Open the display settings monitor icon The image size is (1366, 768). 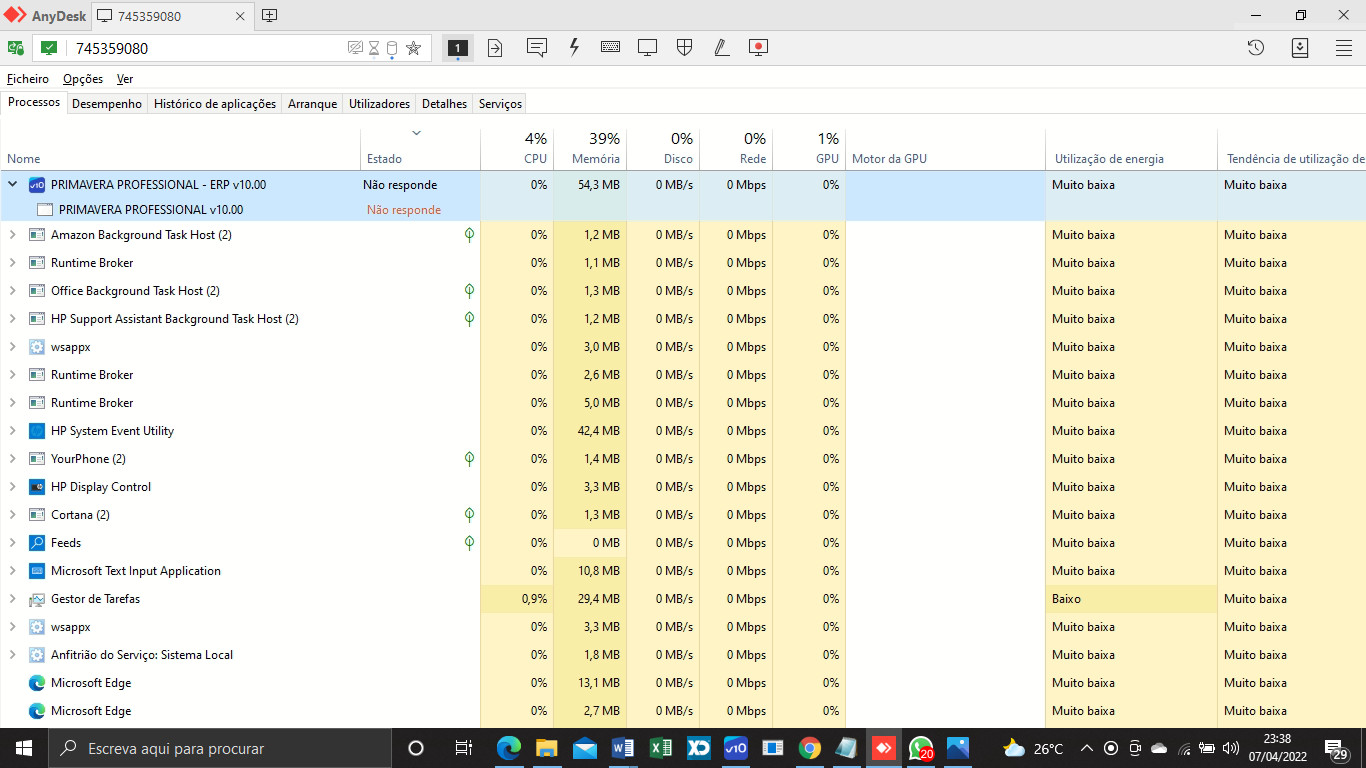coord(648,47)
